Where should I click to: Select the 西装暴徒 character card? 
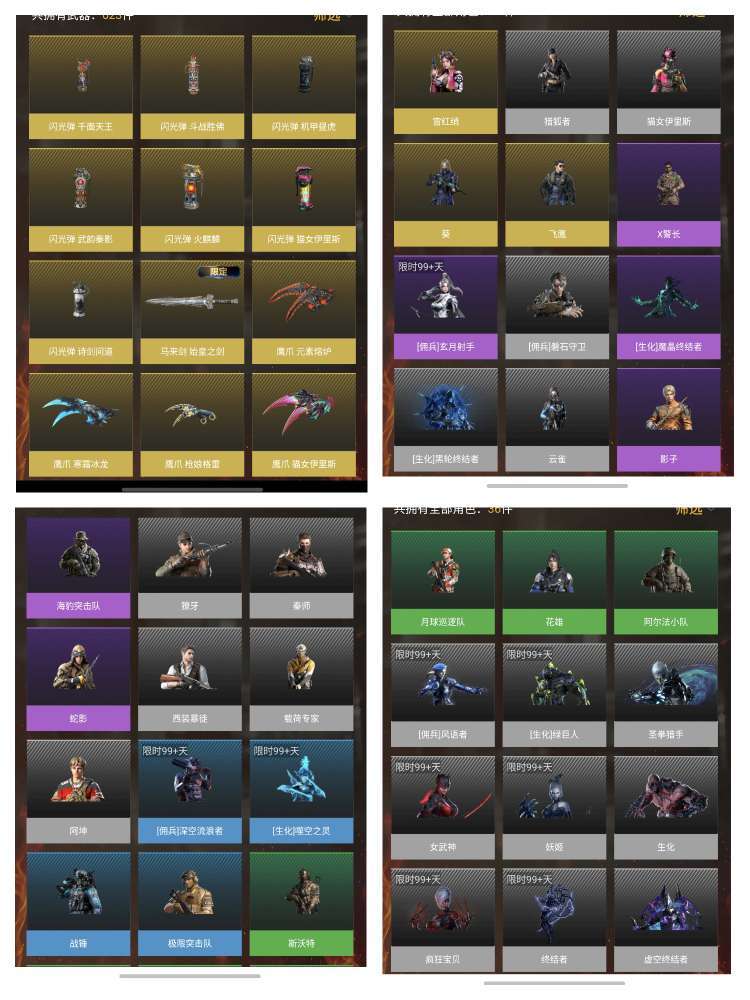189,679
